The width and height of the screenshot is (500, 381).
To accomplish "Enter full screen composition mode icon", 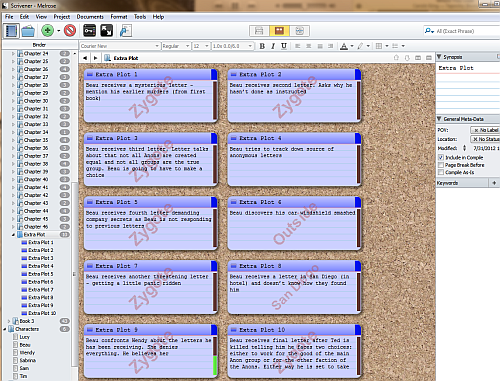I will (x=107, y=31).
